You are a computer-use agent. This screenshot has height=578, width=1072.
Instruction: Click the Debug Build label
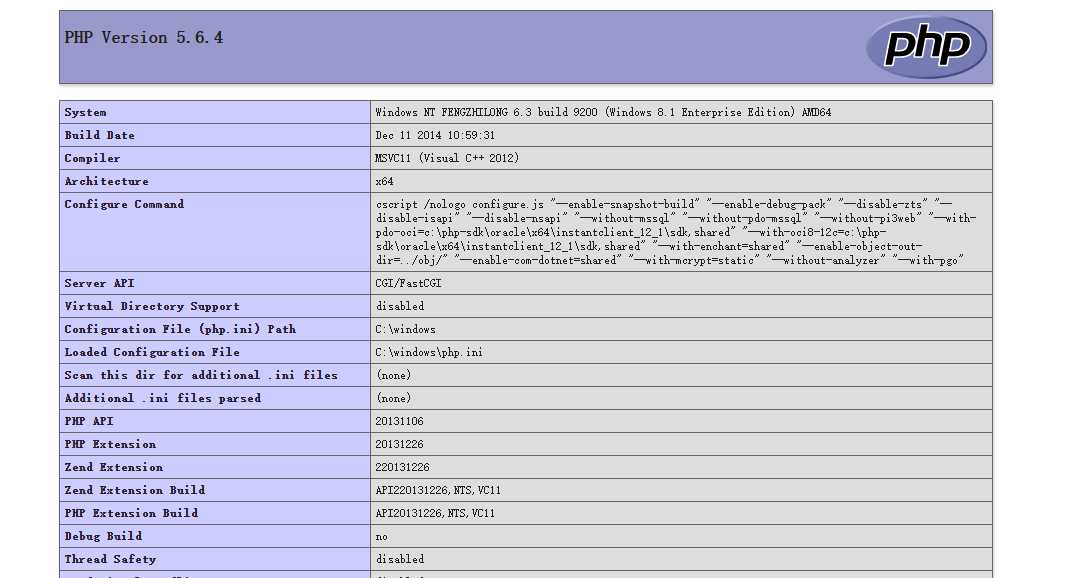click(x=103, y=536)
